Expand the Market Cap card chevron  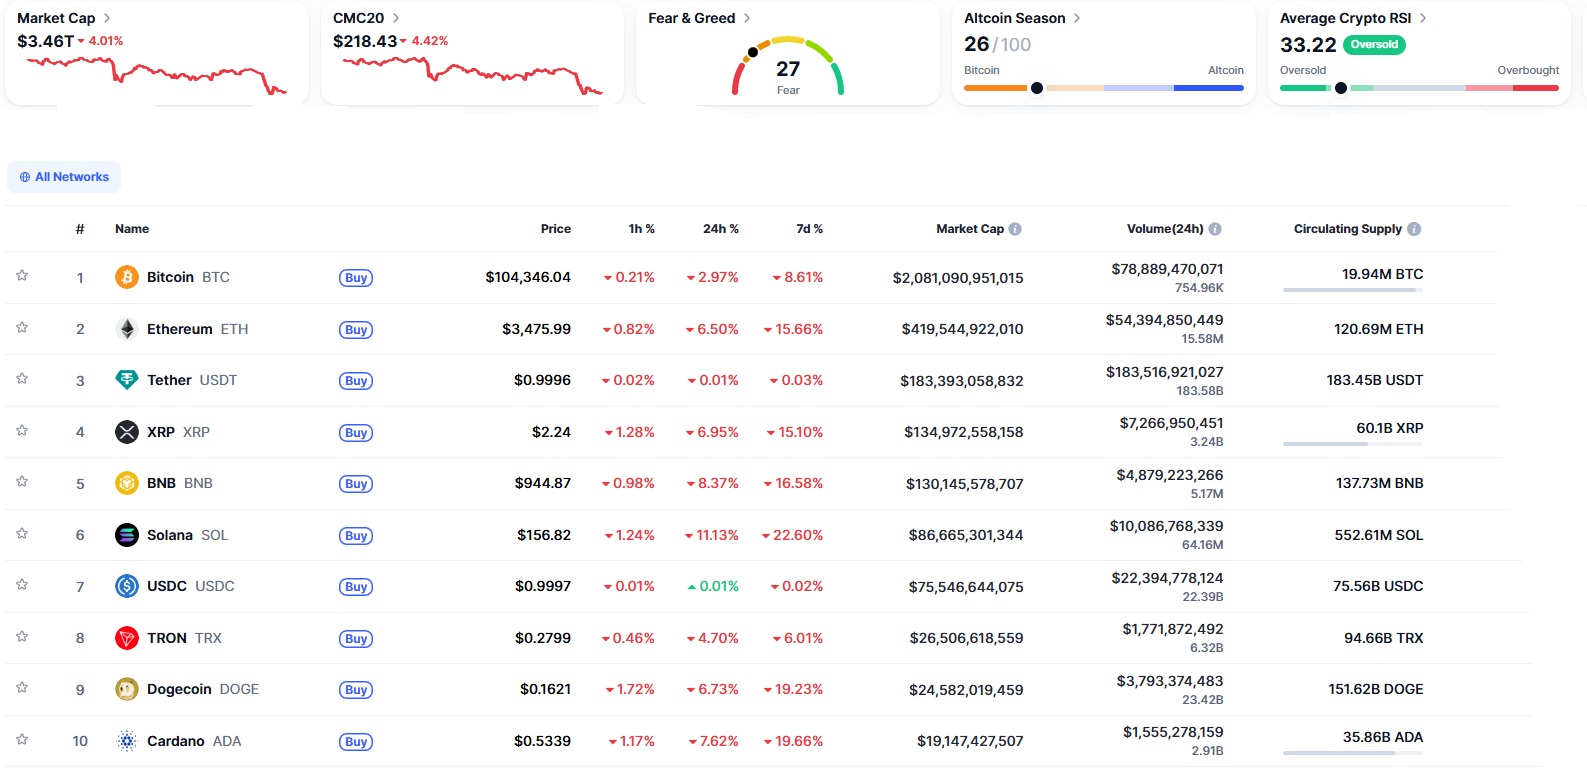coord(107,18)
